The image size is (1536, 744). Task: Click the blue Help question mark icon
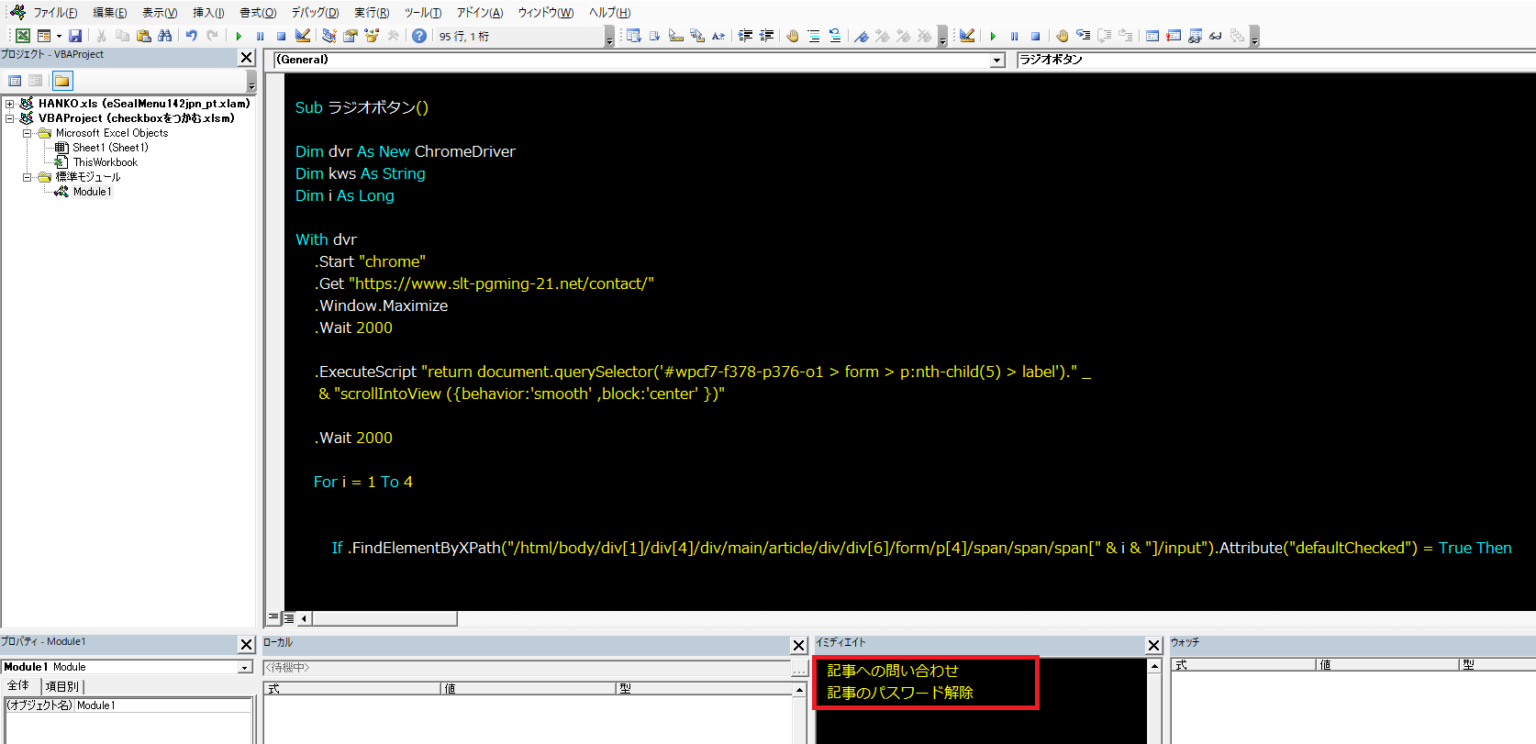[x=418, y=36]
